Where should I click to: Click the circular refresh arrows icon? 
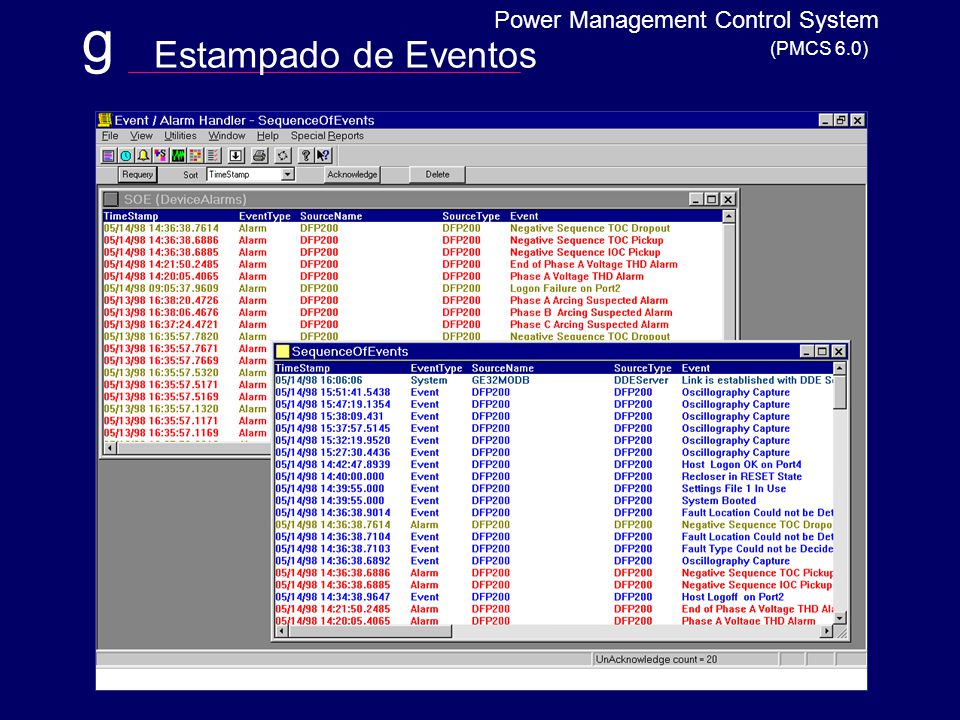(283, 156)
